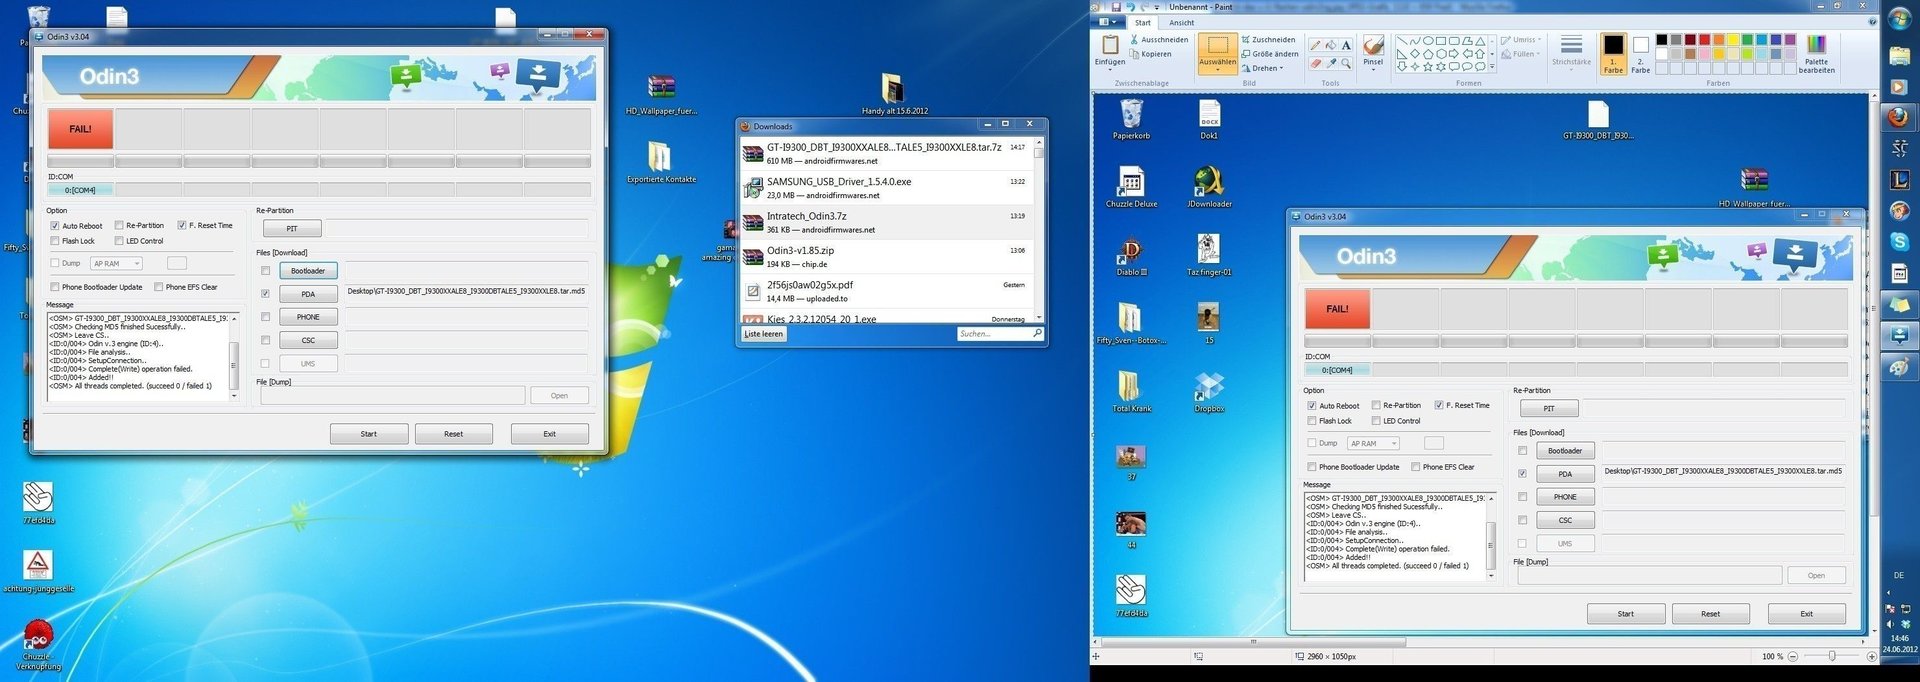
Task: Click Zuschneiden crop tool in Paint
Action: tap(1268, 40)
